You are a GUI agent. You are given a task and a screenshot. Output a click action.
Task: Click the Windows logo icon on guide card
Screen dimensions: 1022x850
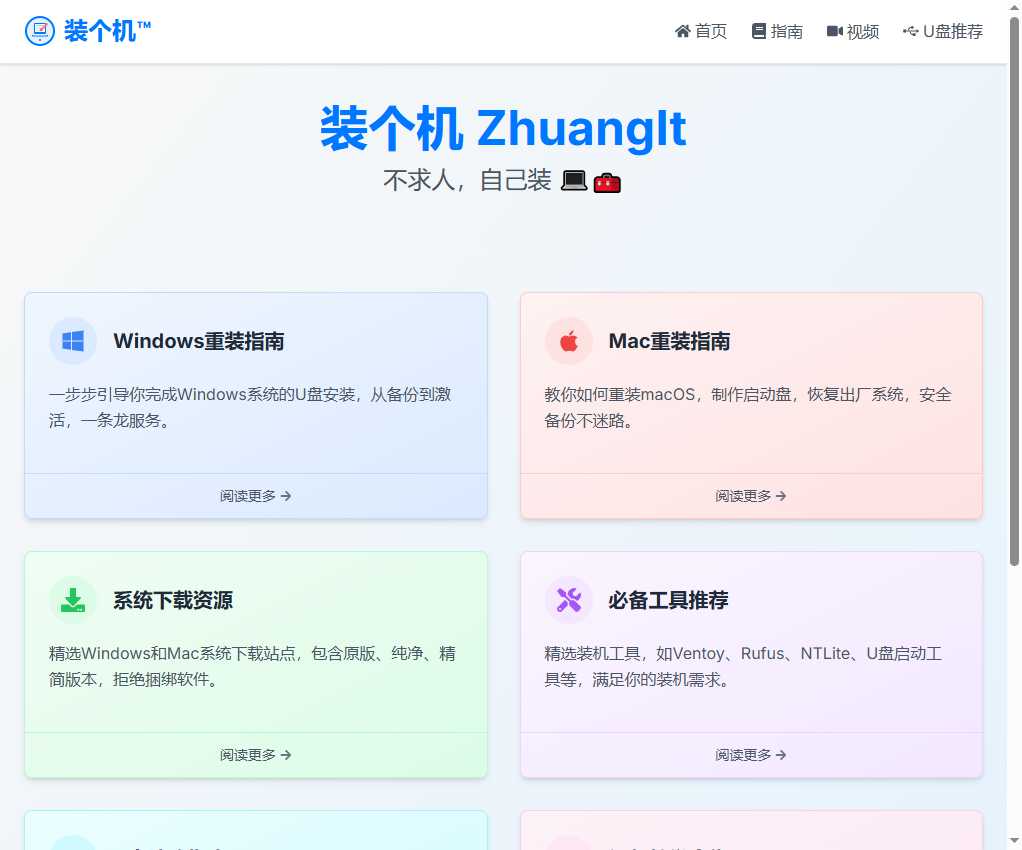click(73, 341)
